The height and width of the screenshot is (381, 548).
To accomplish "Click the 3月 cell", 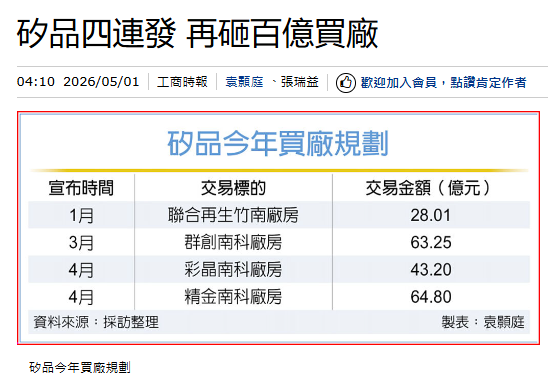I will [x=81, y=242].
